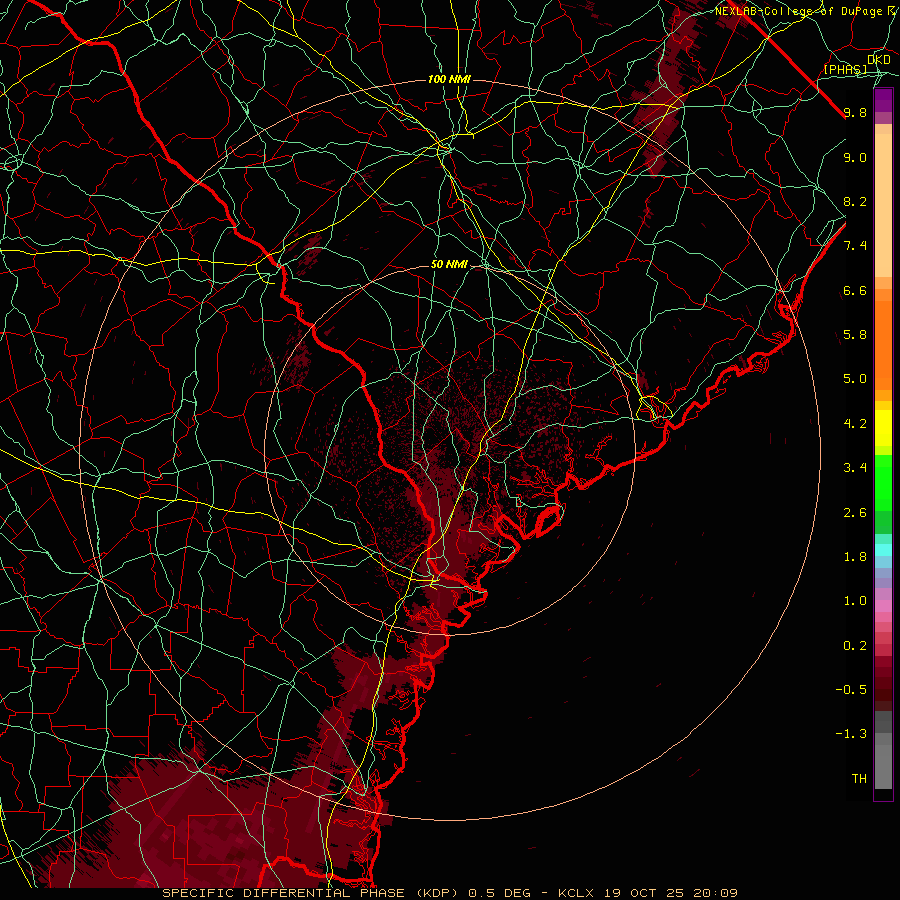Click the 4.2 legend value
Screen dimensions: 900x900
[x=855, y=424]
